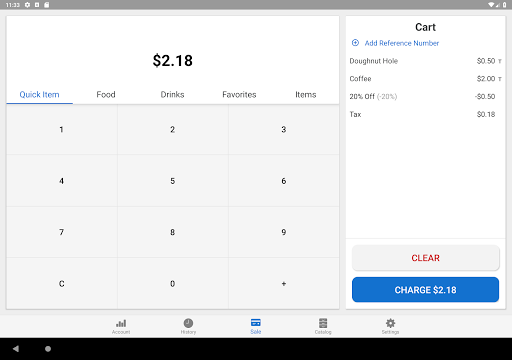Open the History clock icon
The height and width of the screenshot is (360, 512).
pyautogui.click(x=188, y=323)
